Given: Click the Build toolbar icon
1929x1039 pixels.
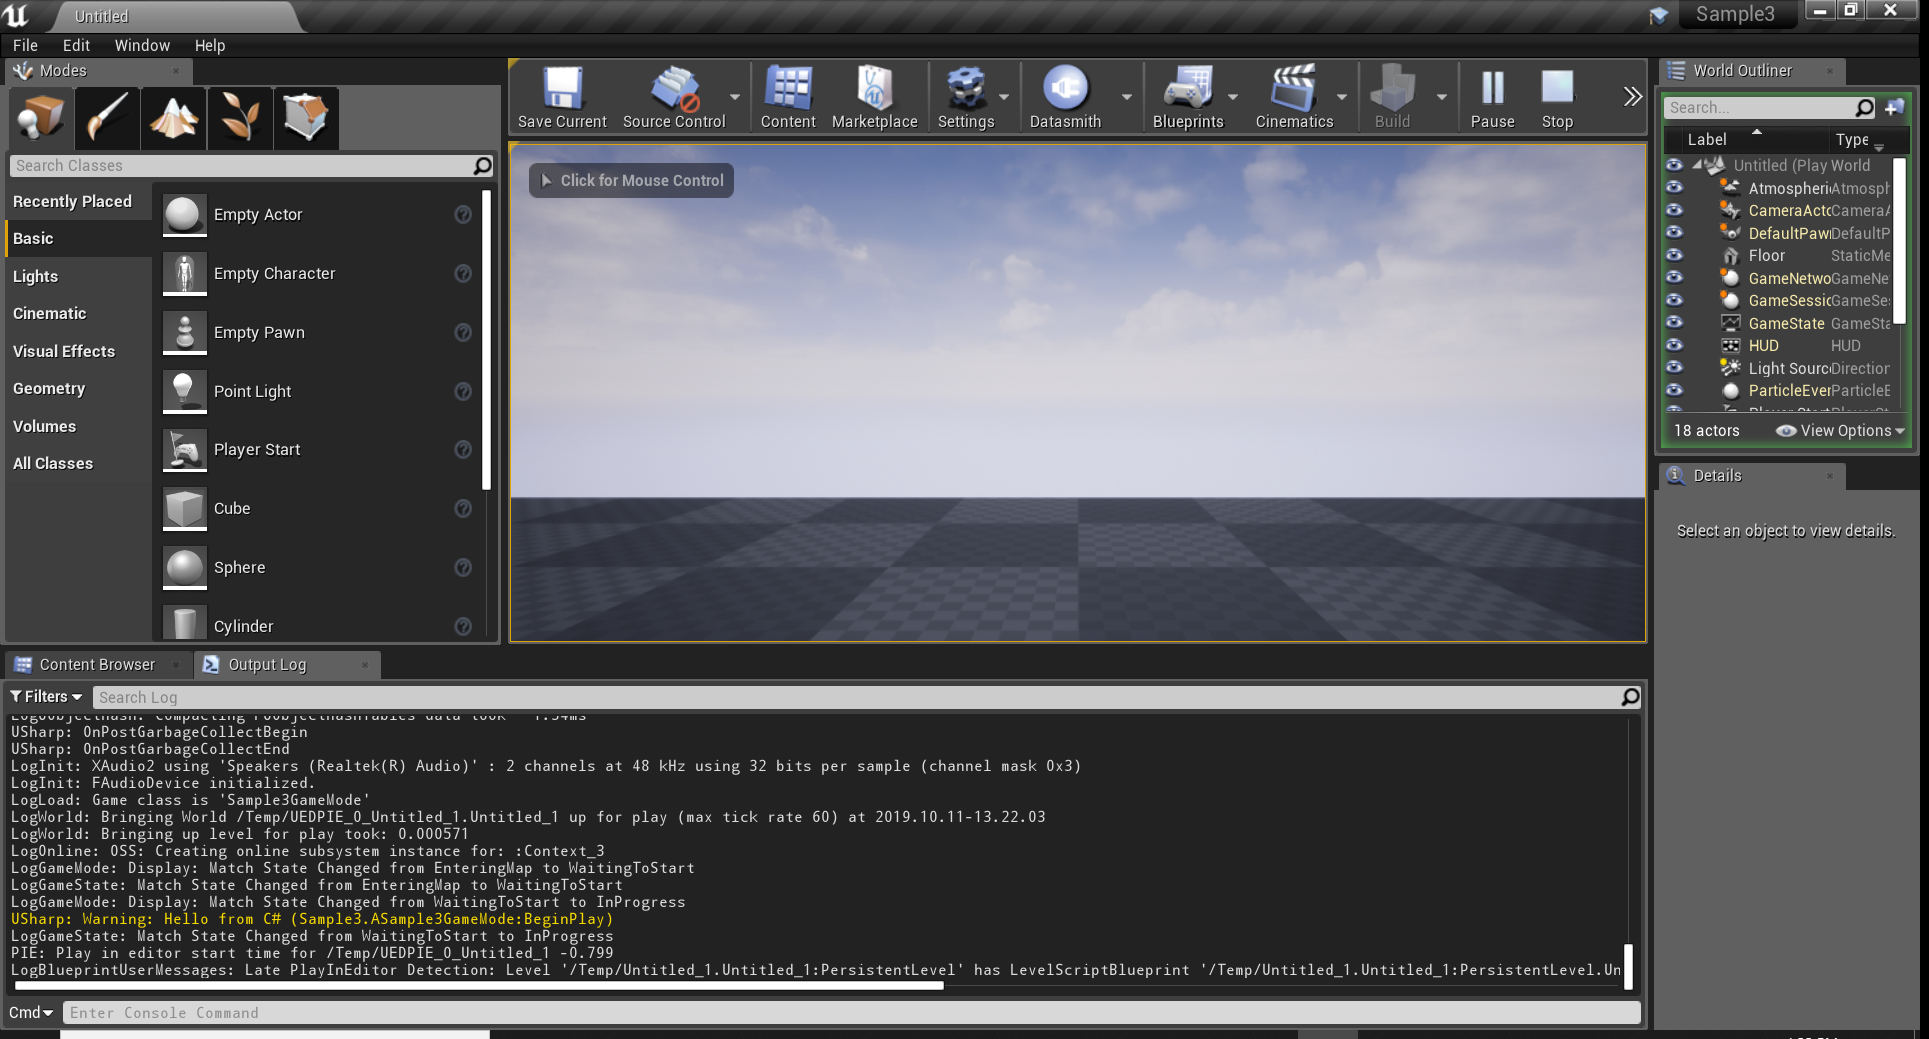Looking at the screenshot, I should [x=1392, y=88].
